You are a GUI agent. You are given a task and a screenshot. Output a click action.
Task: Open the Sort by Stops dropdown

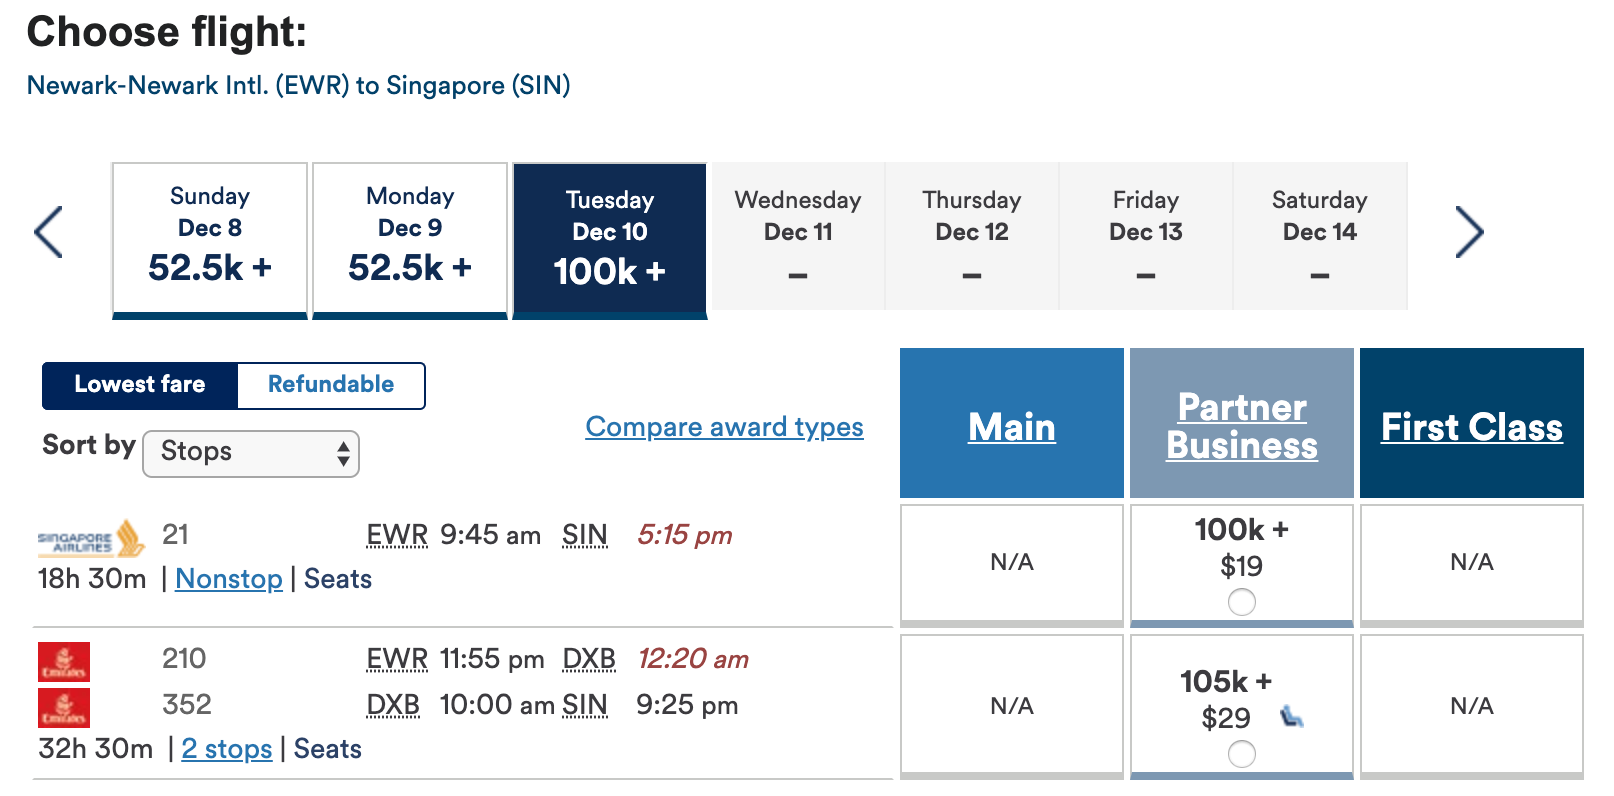(x=251, y=454)
